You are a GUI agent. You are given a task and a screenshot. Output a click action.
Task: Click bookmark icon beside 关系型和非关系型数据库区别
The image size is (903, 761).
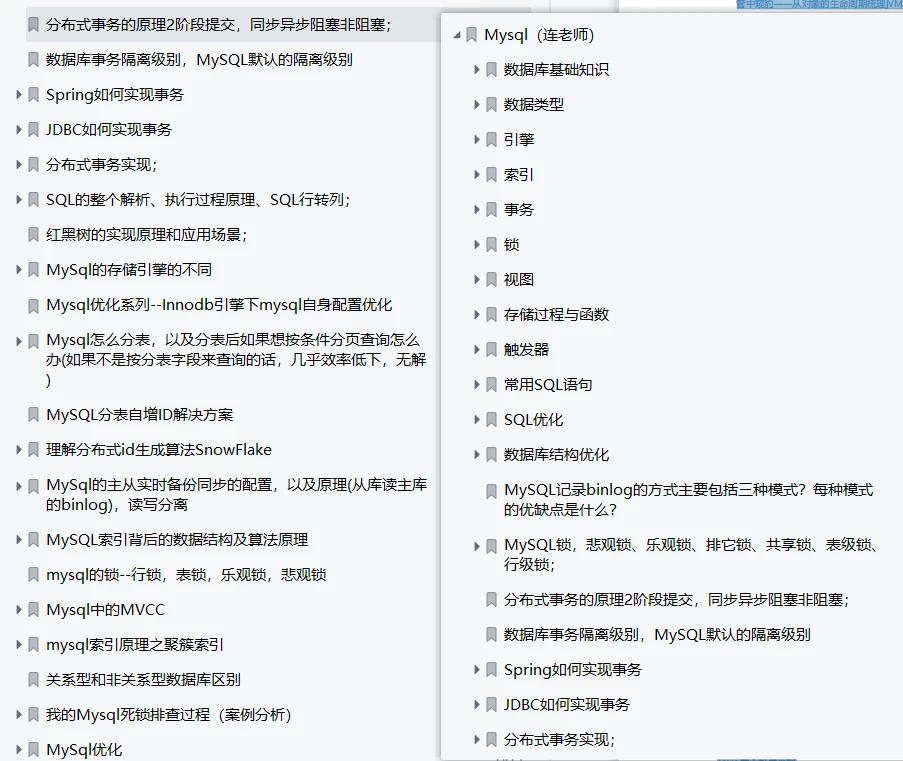click(x=33, y=680)
